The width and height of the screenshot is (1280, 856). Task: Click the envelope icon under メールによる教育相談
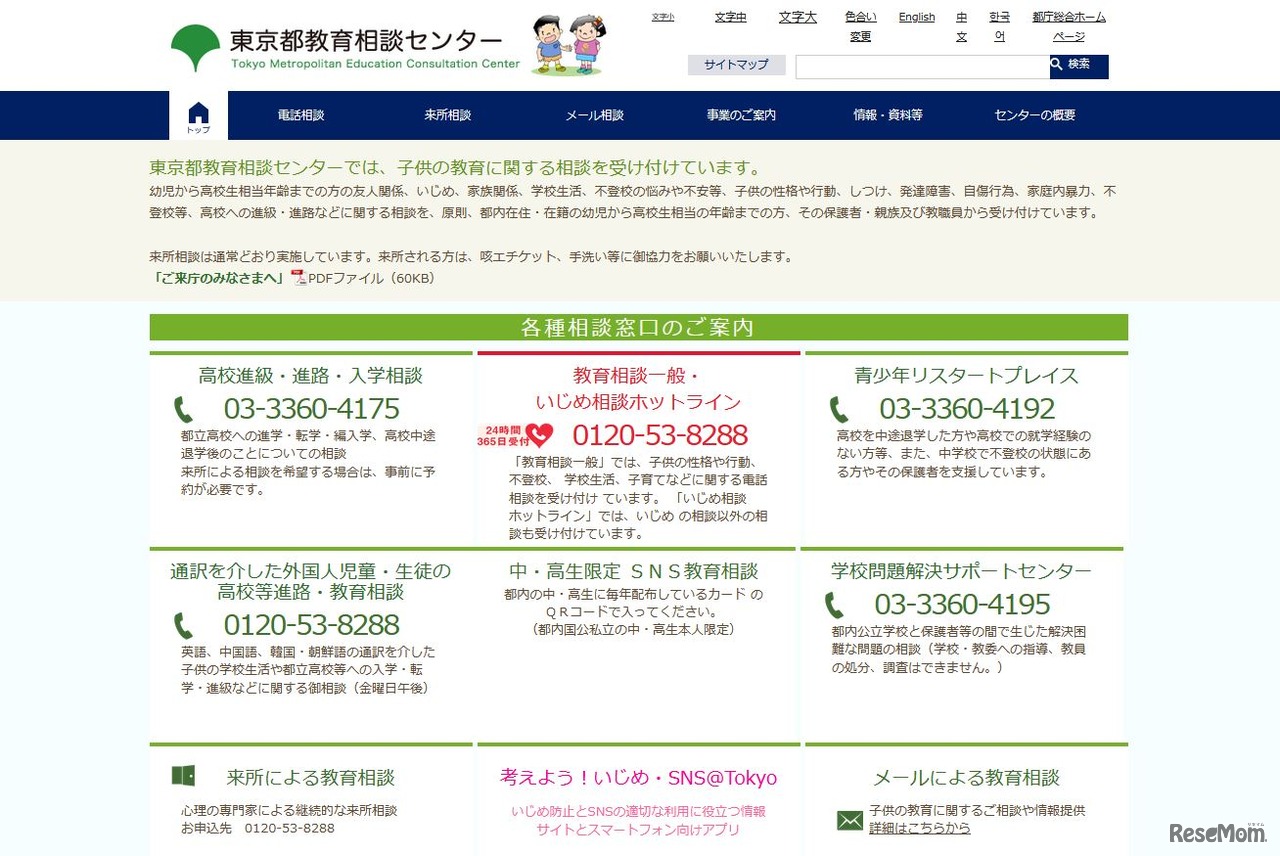click(850, 820)
